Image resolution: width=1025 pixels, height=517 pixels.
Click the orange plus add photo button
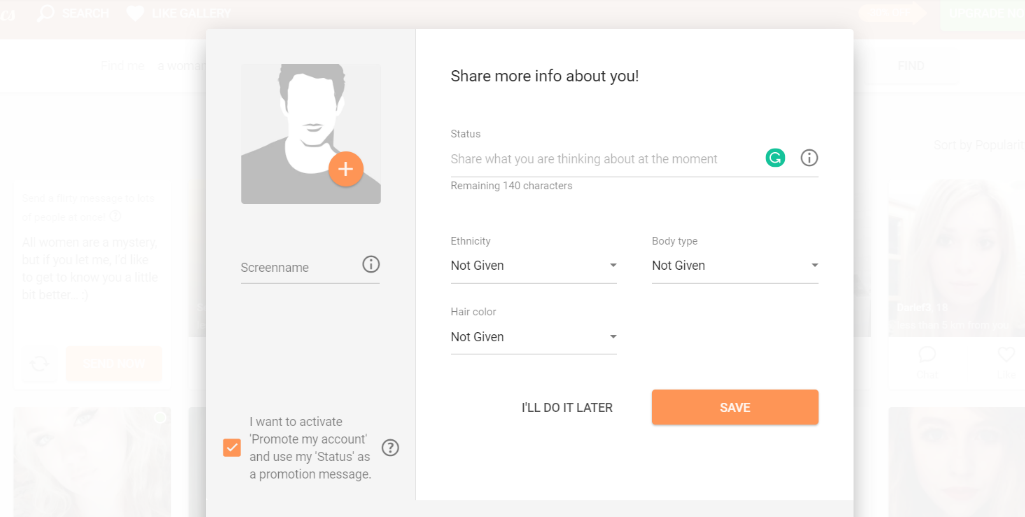(345, 169)
